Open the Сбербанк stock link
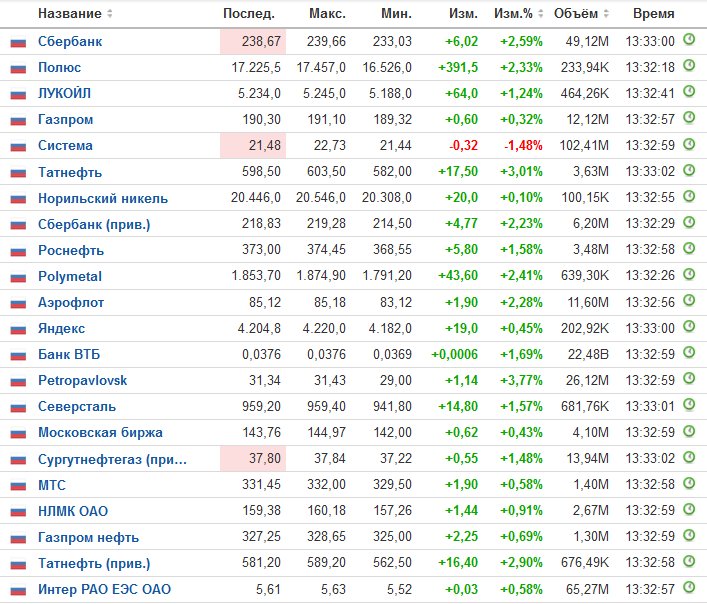The image size is (707, 604). (x=70, y=41)
